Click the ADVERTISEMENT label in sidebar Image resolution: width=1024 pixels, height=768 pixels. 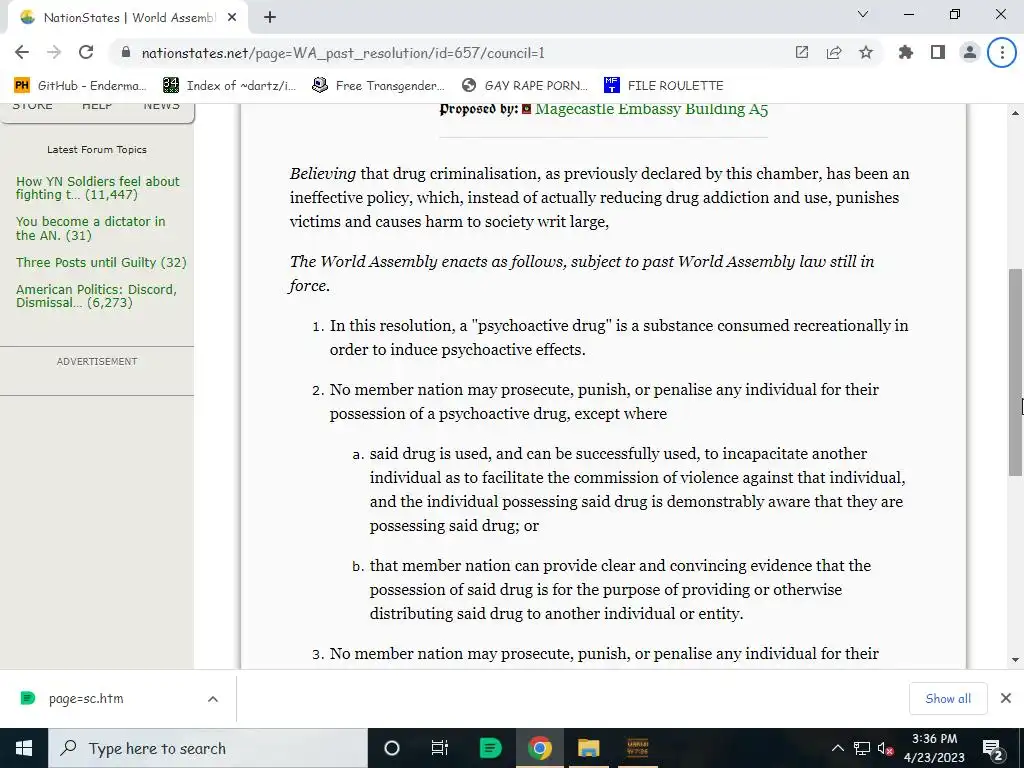[97, 362]
